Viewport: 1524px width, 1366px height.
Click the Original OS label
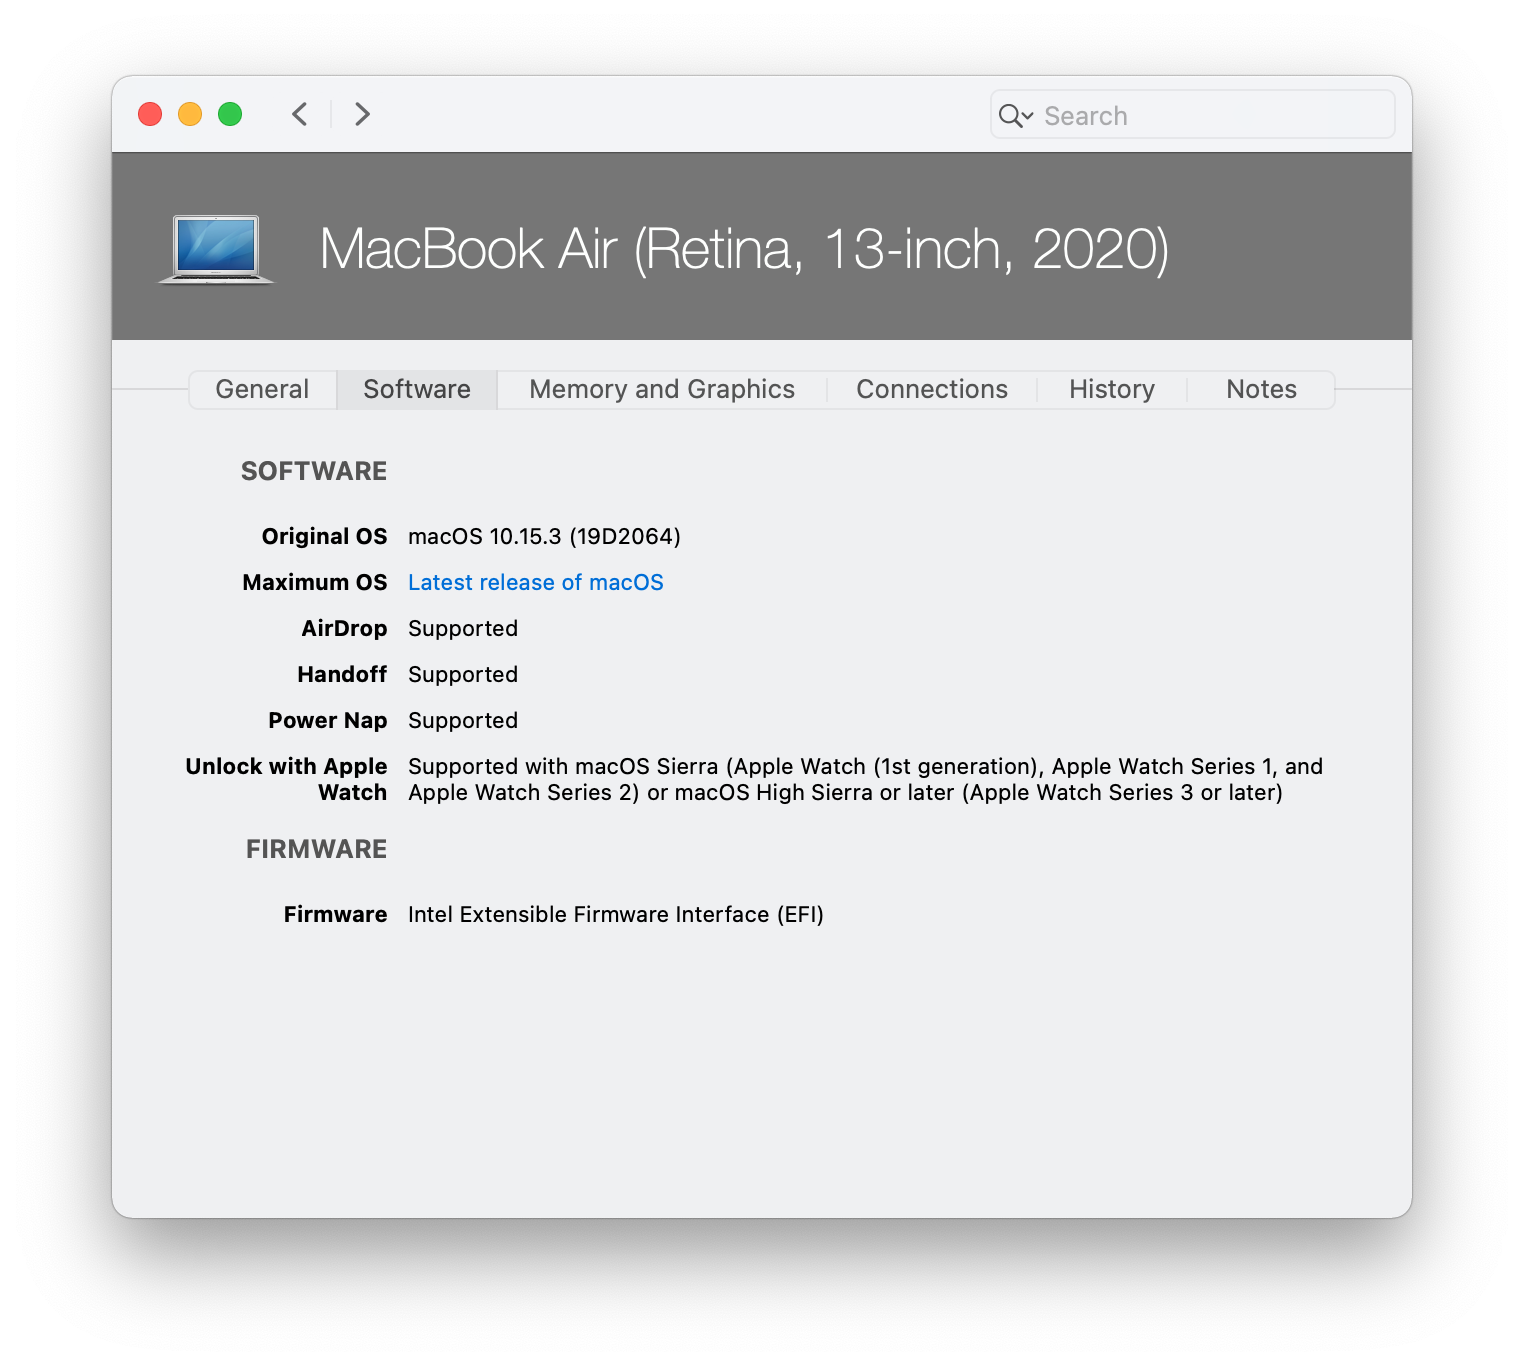pyautogui.click(x=324, y=536)
